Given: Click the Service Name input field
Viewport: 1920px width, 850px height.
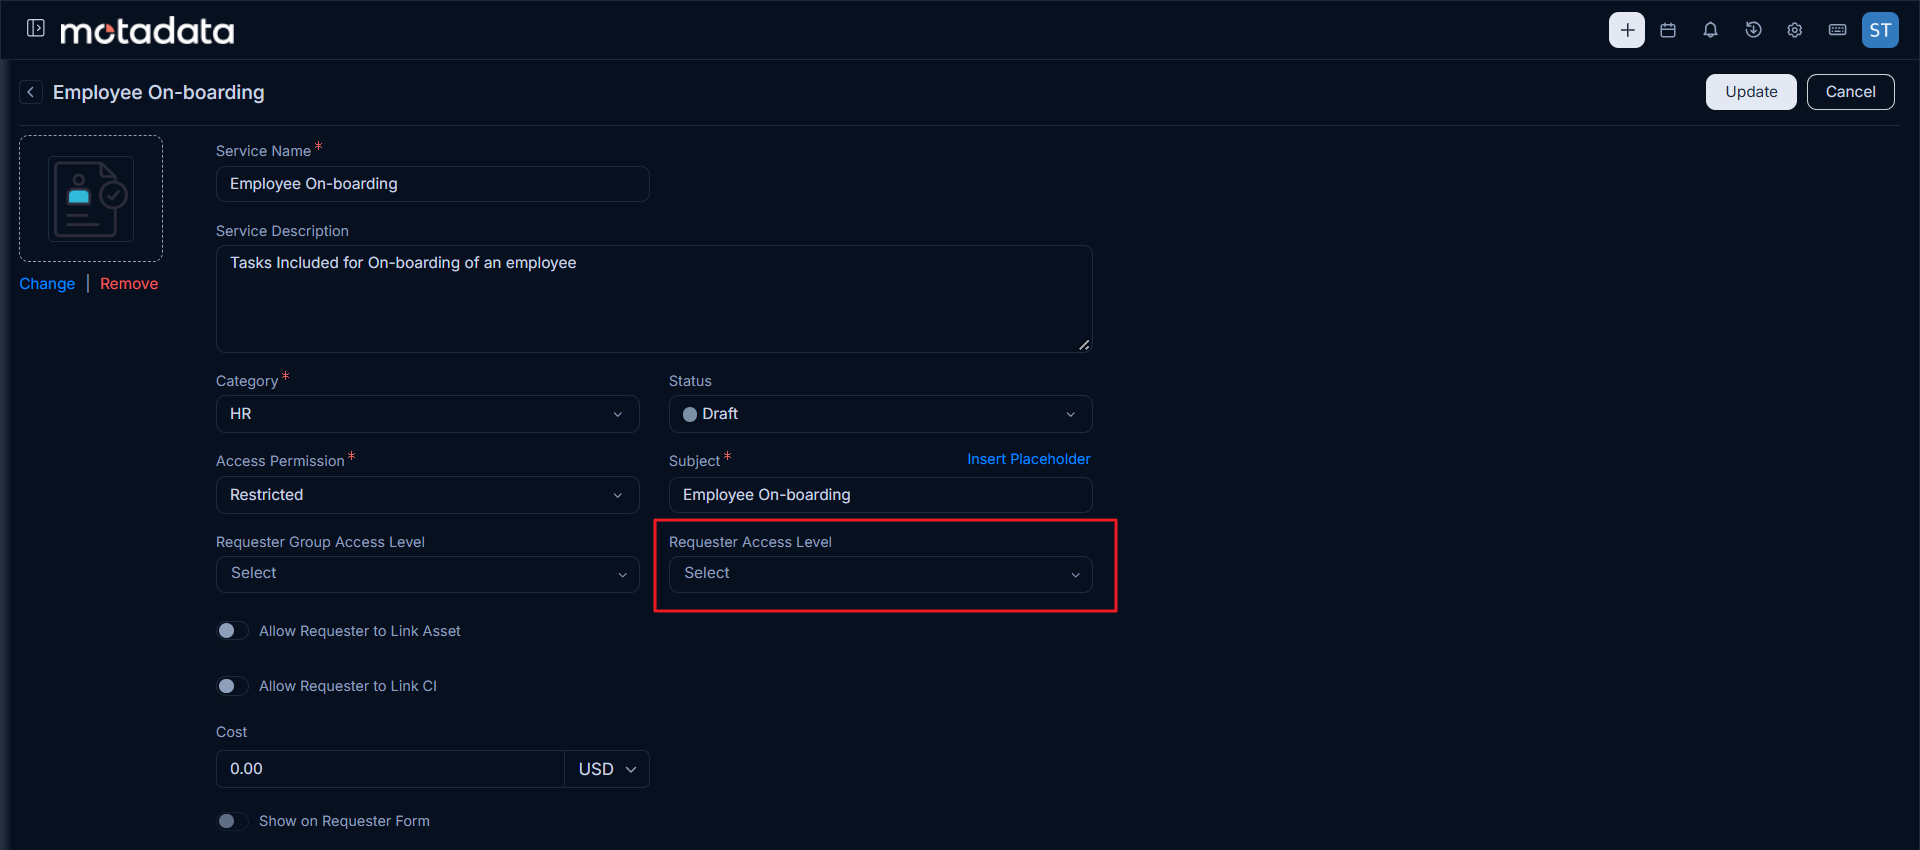Looking at the screenshot, I should tap(433, 184).
